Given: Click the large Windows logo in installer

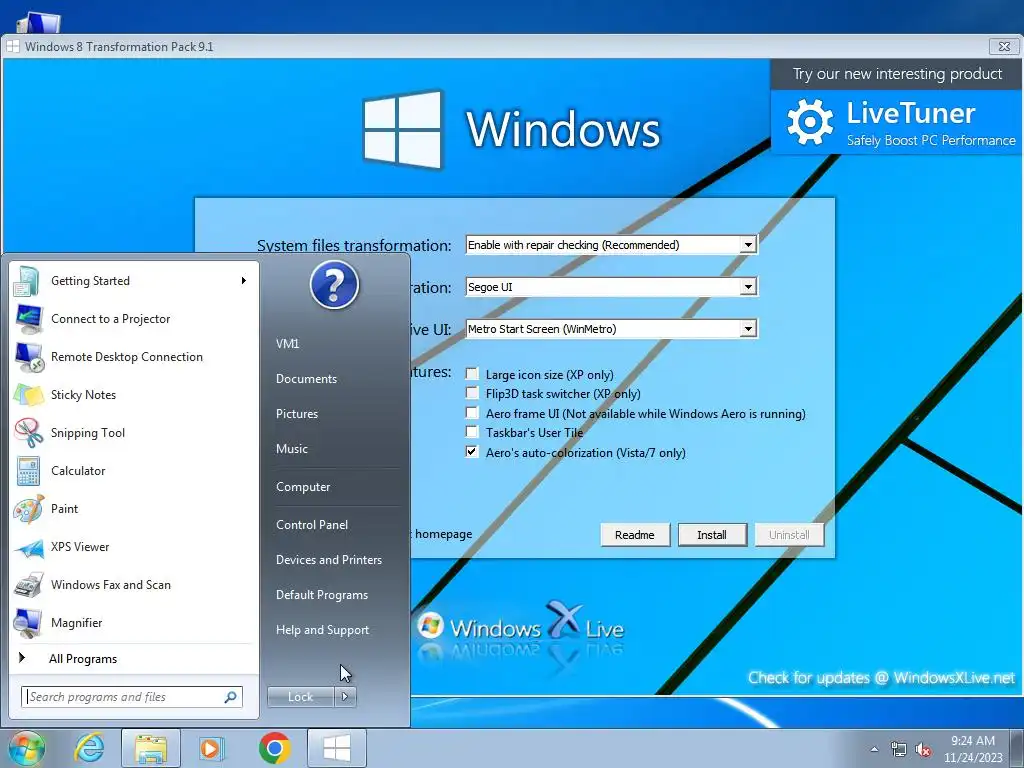Looking at the screenshot, I should pyautogui.click(x=403, y=129).
